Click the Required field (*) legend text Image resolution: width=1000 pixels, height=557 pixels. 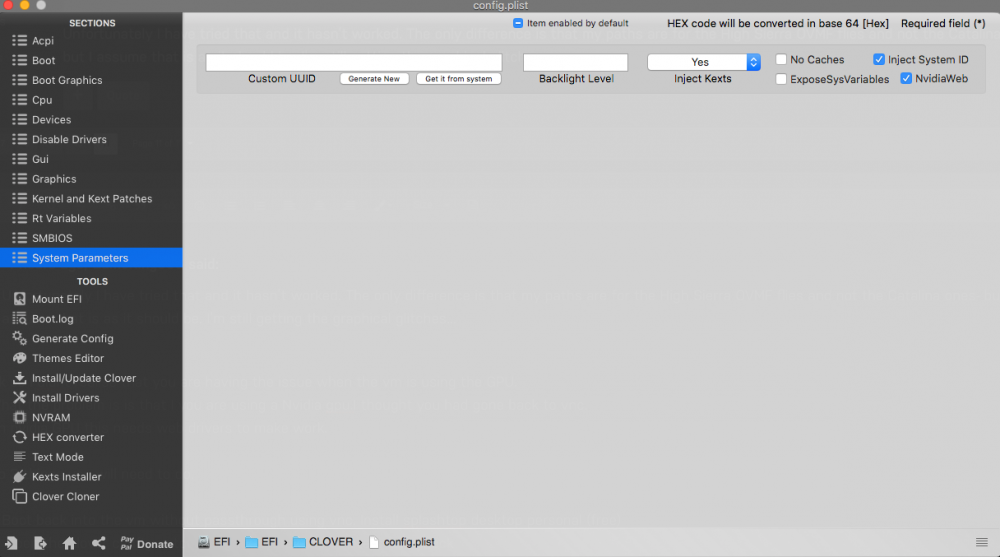click(x=943, y=23)
